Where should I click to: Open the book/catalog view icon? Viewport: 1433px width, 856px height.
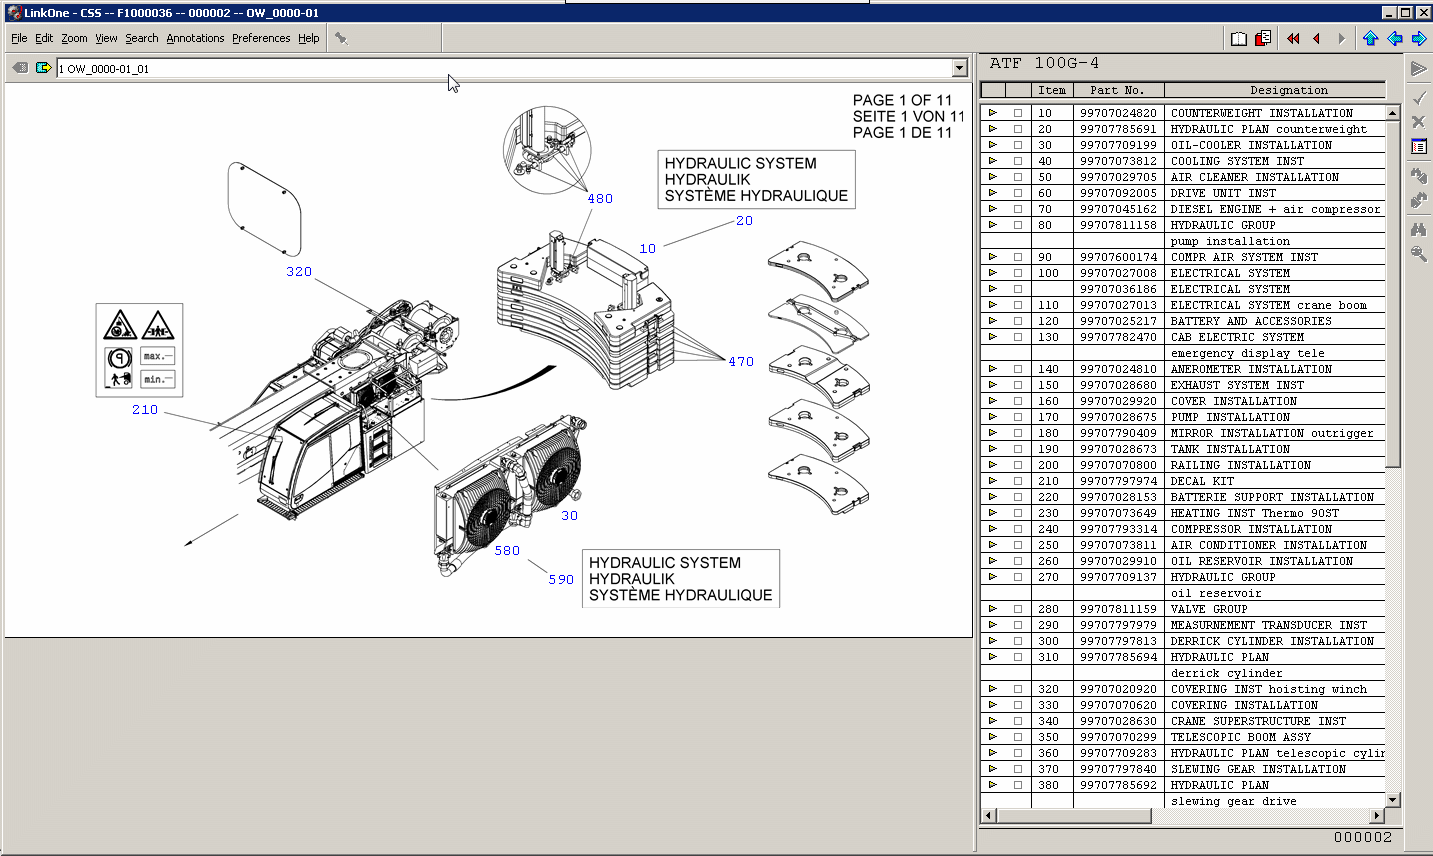(x=1239, y=38)
